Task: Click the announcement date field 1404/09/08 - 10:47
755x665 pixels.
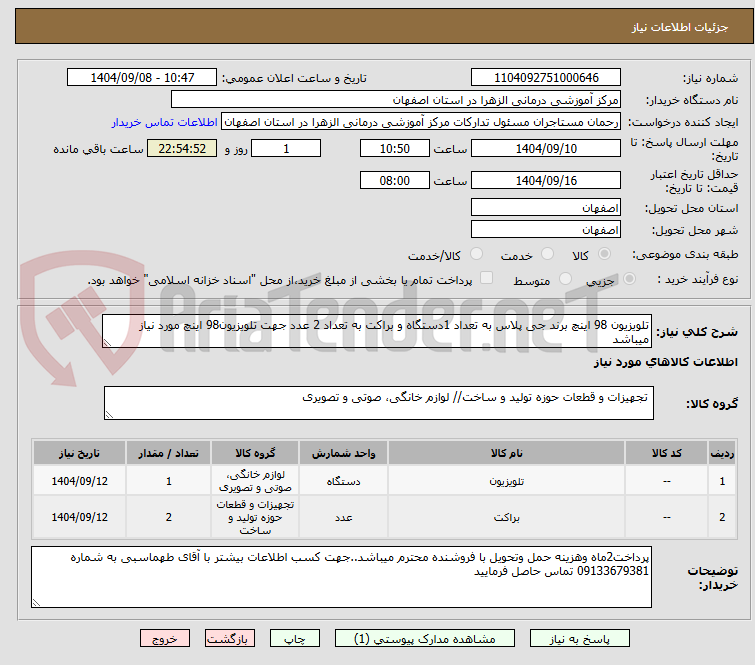Action: coord(142,77)
